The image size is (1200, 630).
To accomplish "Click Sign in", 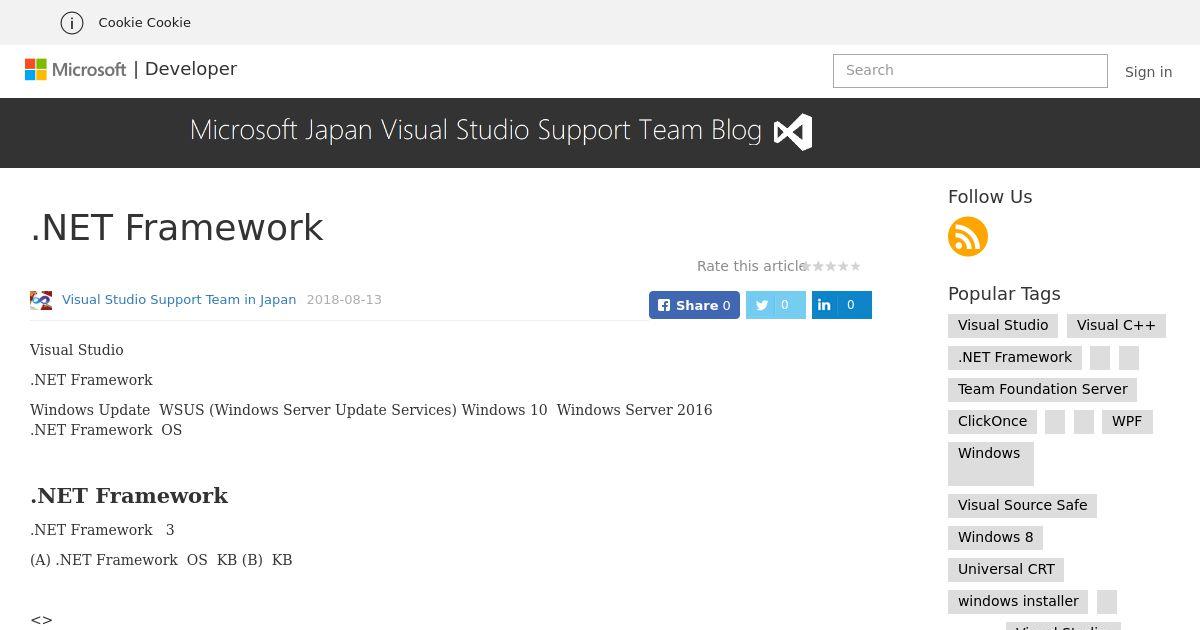I will click(1148, 72).
